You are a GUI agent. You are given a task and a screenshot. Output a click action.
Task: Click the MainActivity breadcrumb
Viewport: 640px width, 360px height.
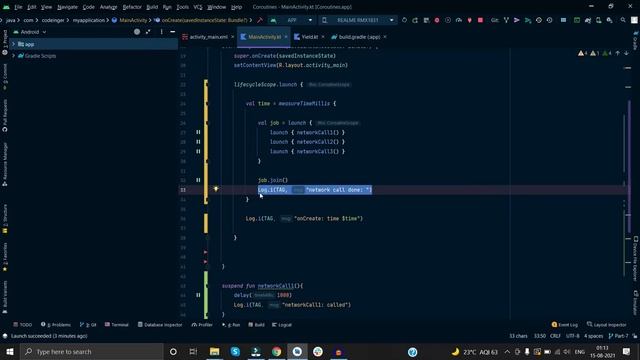pos(129,20)
